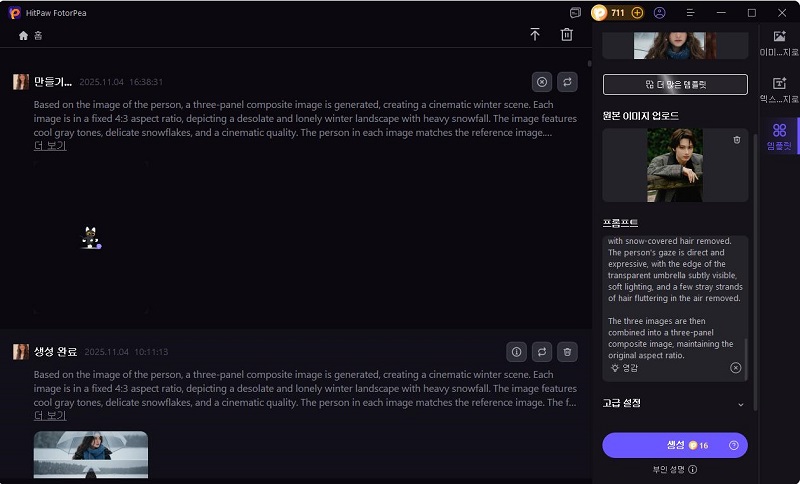Screen dimensions: 800x484
Task: Click the trash icon in top toolbar
Action: coord(567,35)
